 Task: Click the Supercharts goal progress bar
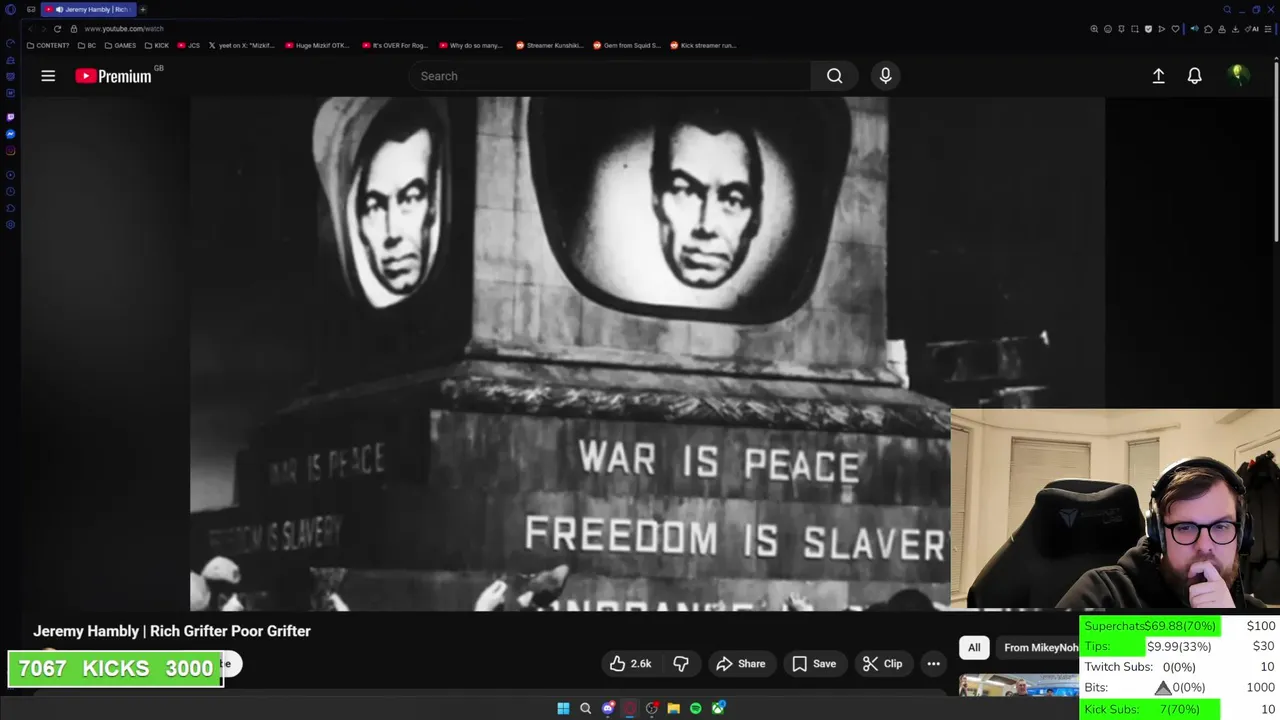(1149, 626)
